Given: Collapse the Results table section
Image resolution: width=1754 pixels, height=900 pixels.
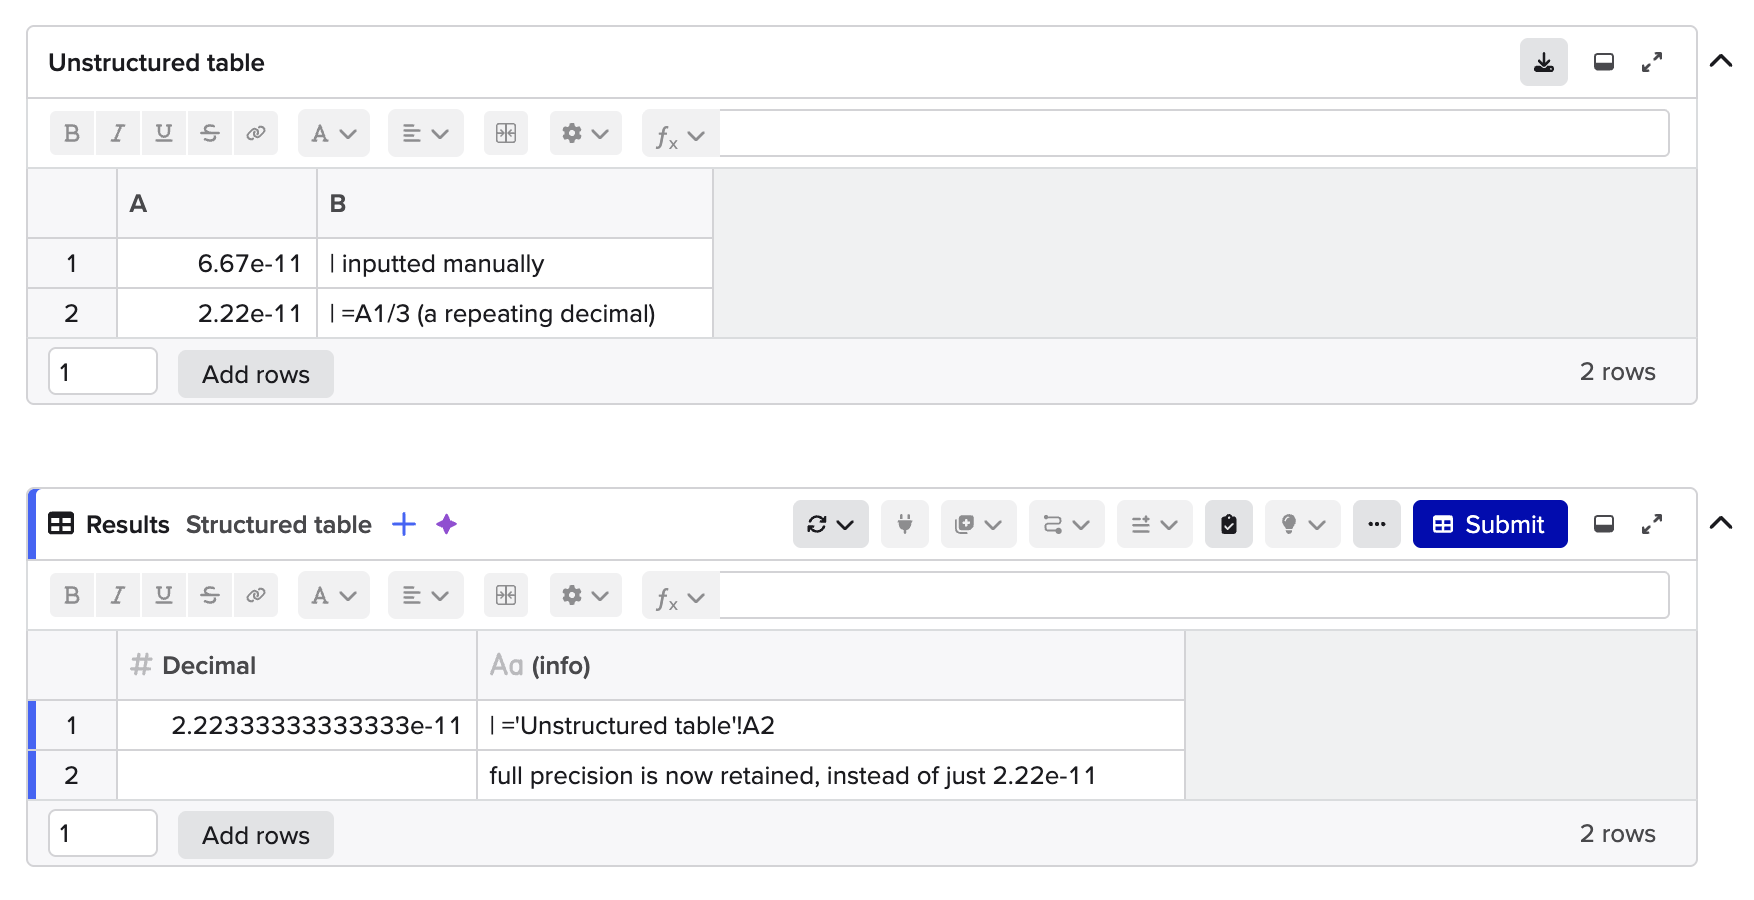Looking at the screenshot, I should pyautogui.click(x=1720, y=523).
